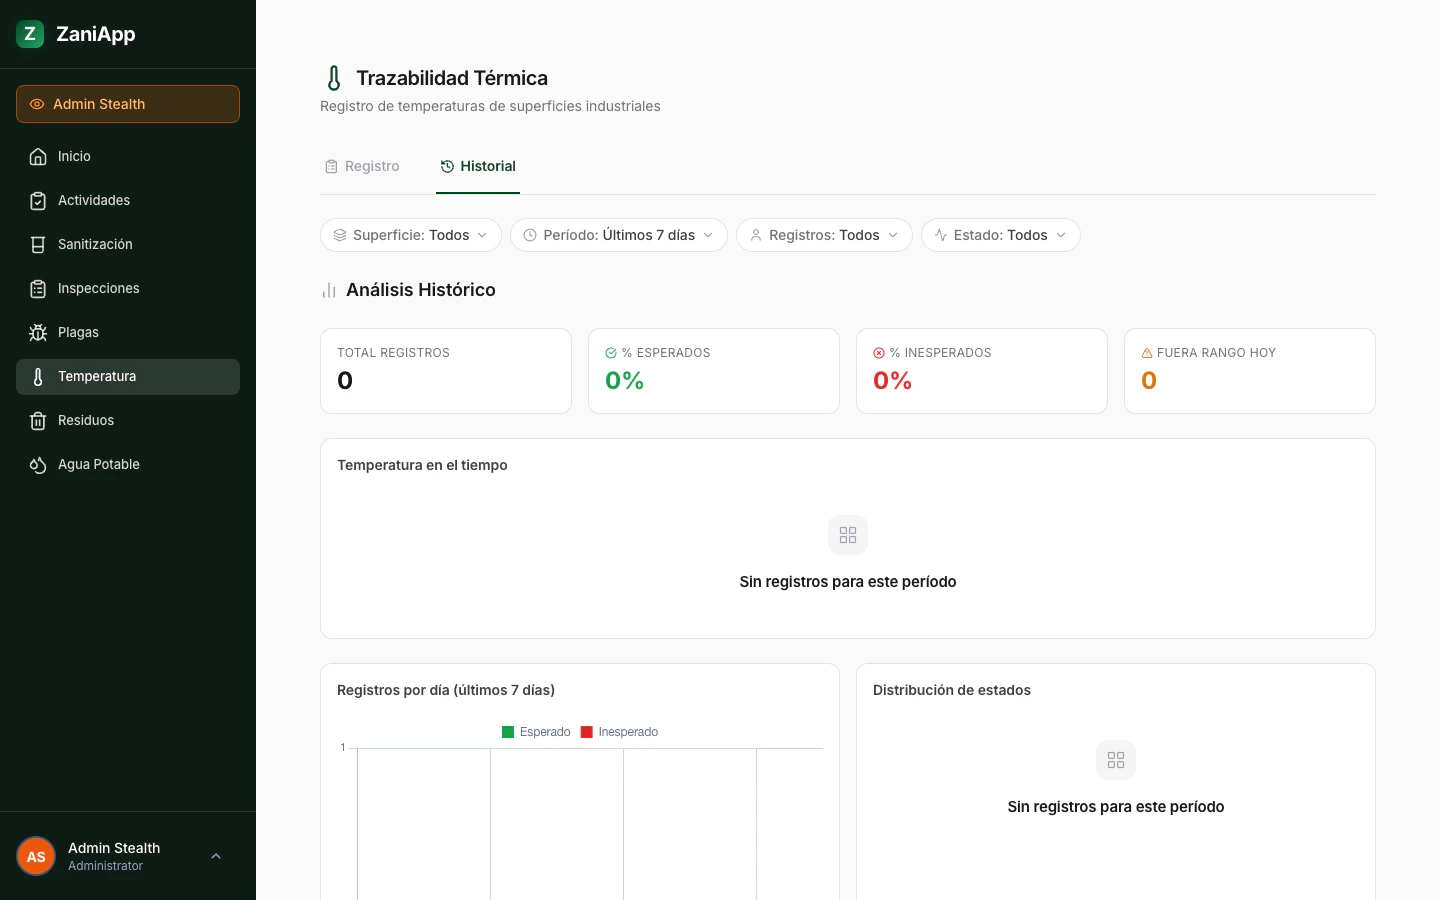Click the bar chart plot area
The width and height of the screenshot is (1440, 900).
coord(590,824)
